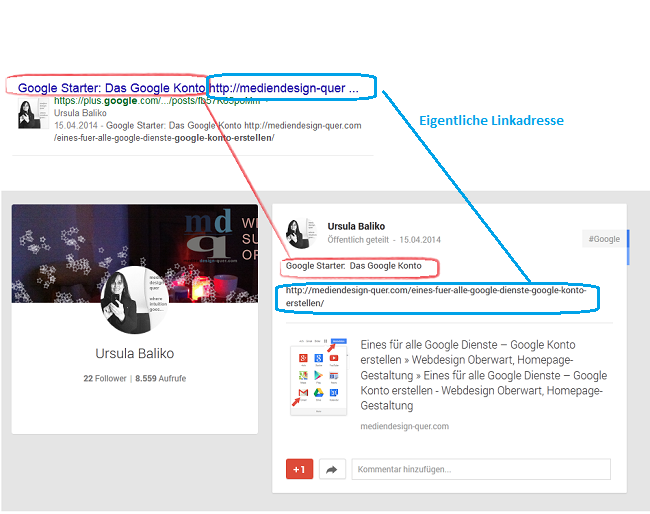The height and width of the screenshot is (514, 650).
Task: Follow the mediendesign-quer.com URL in the post body
Action: coord(436,296)
